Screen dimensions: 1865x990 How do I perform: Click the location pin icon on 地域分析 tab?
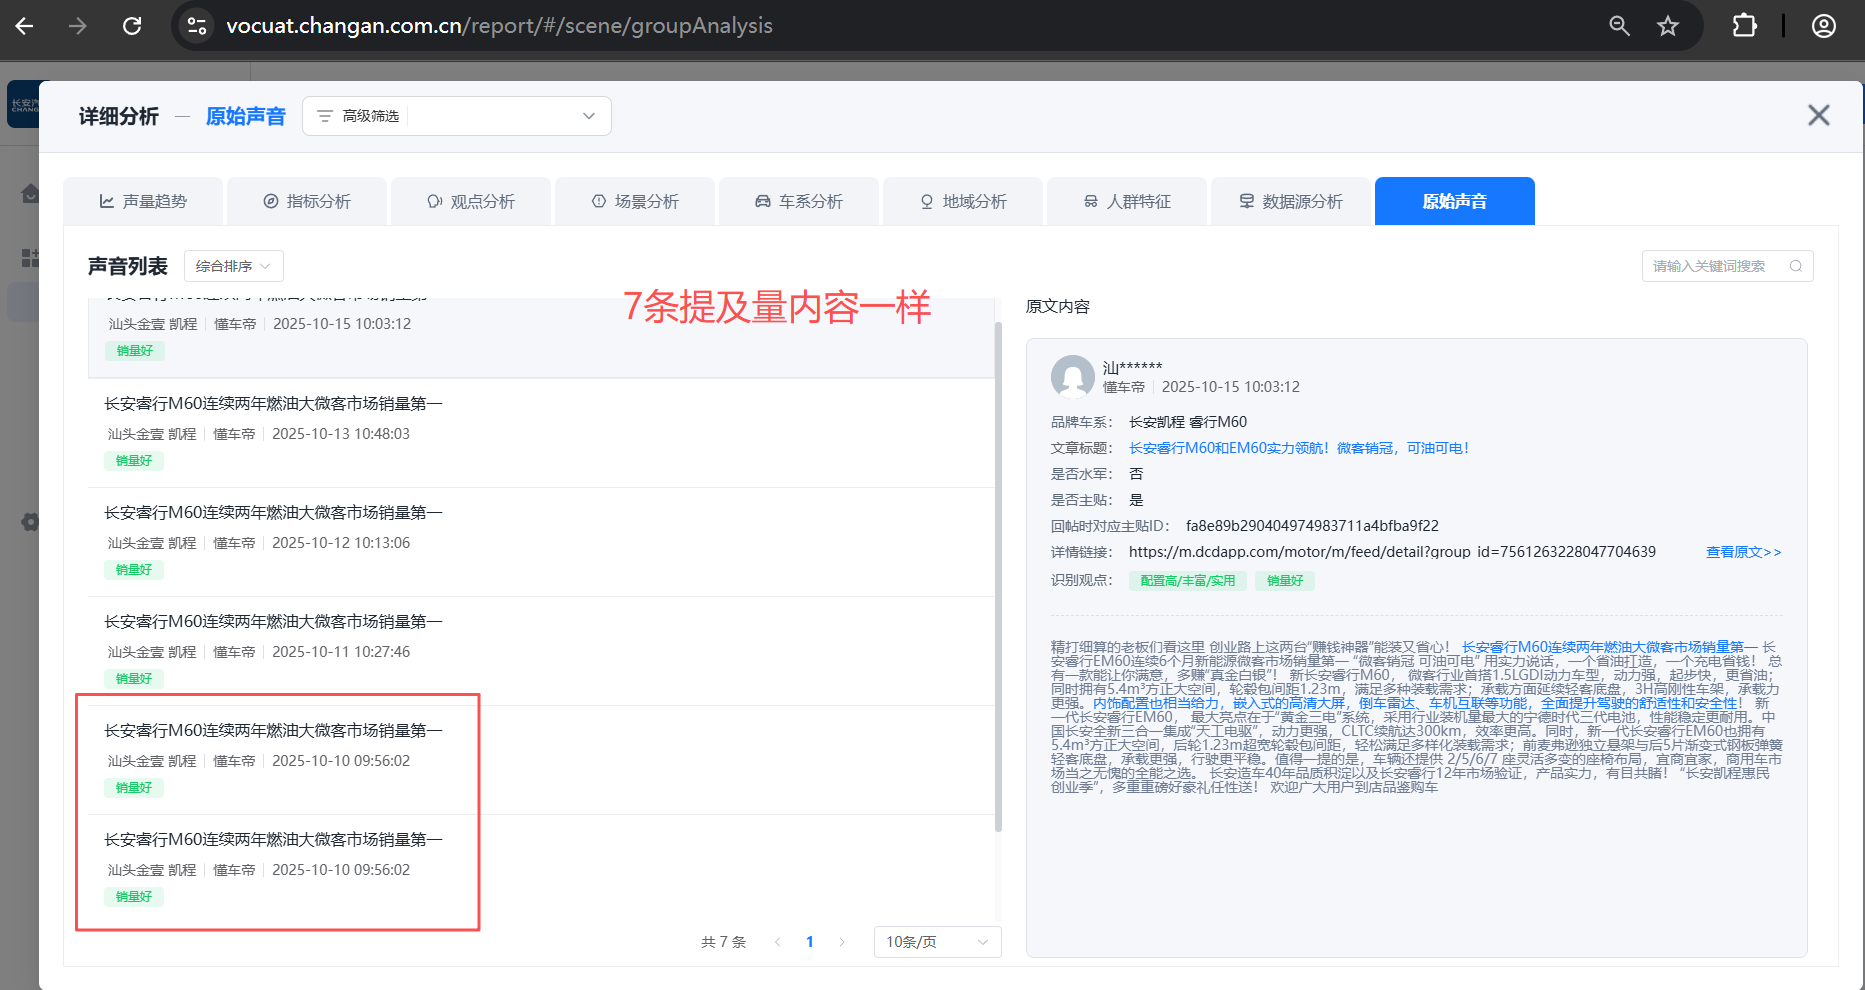(x=926, y=201)
